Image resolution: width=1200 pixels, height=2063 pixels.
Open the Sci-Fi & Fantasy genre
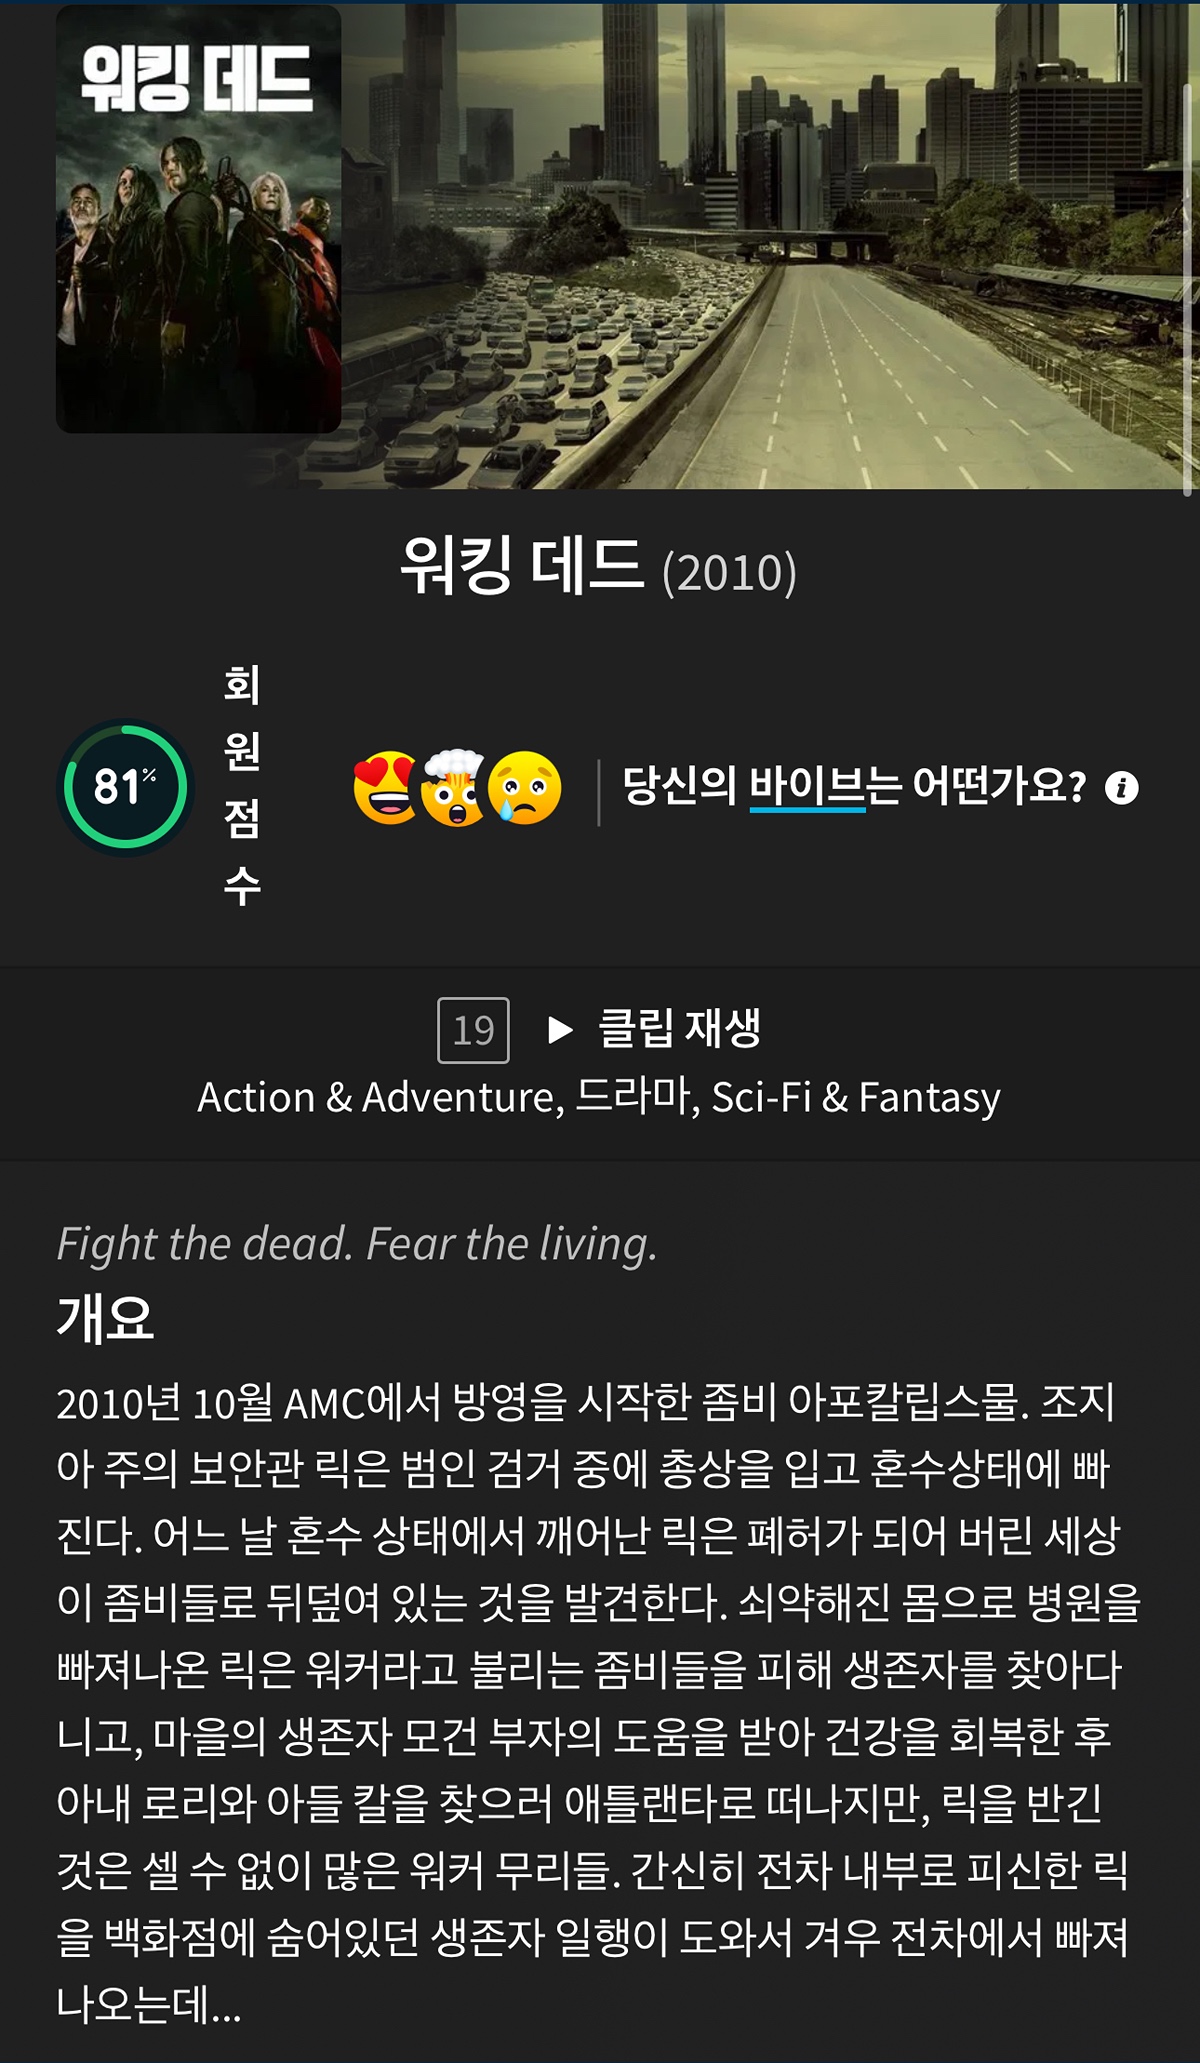click(x=856, y=1097)
